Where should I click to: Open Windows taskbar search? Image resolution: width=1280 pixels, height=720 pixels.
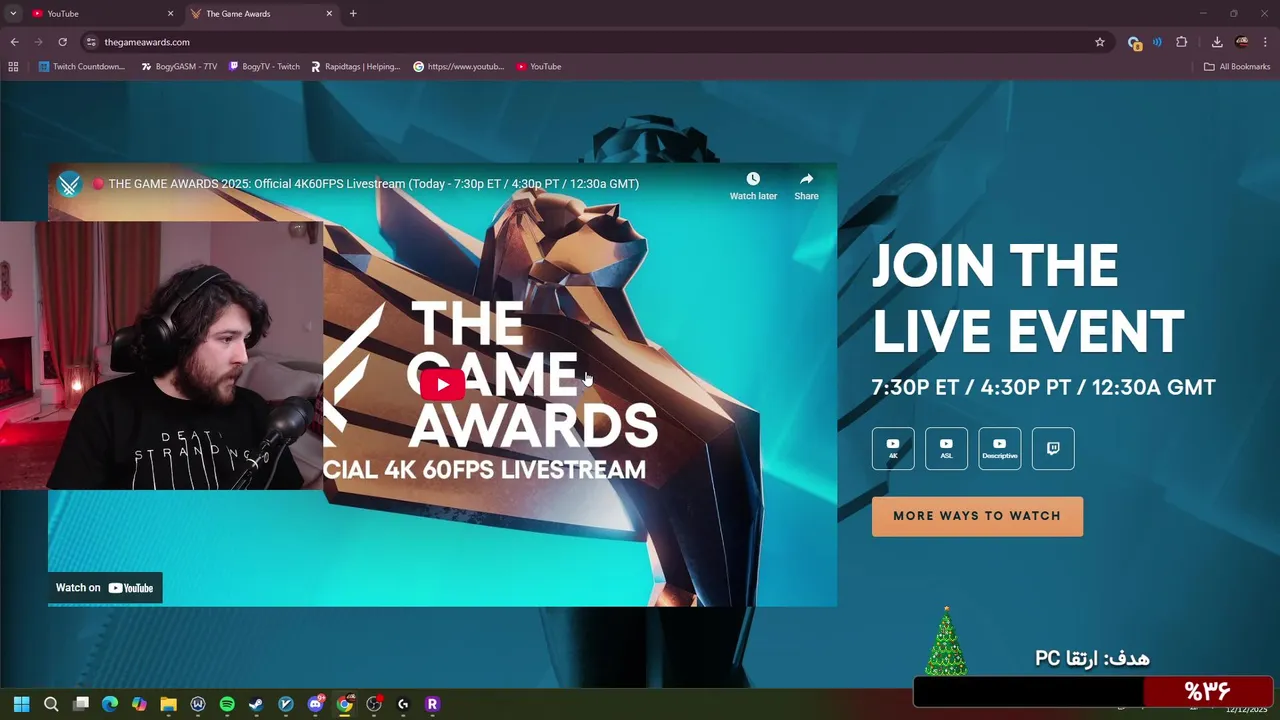[51, 704]
